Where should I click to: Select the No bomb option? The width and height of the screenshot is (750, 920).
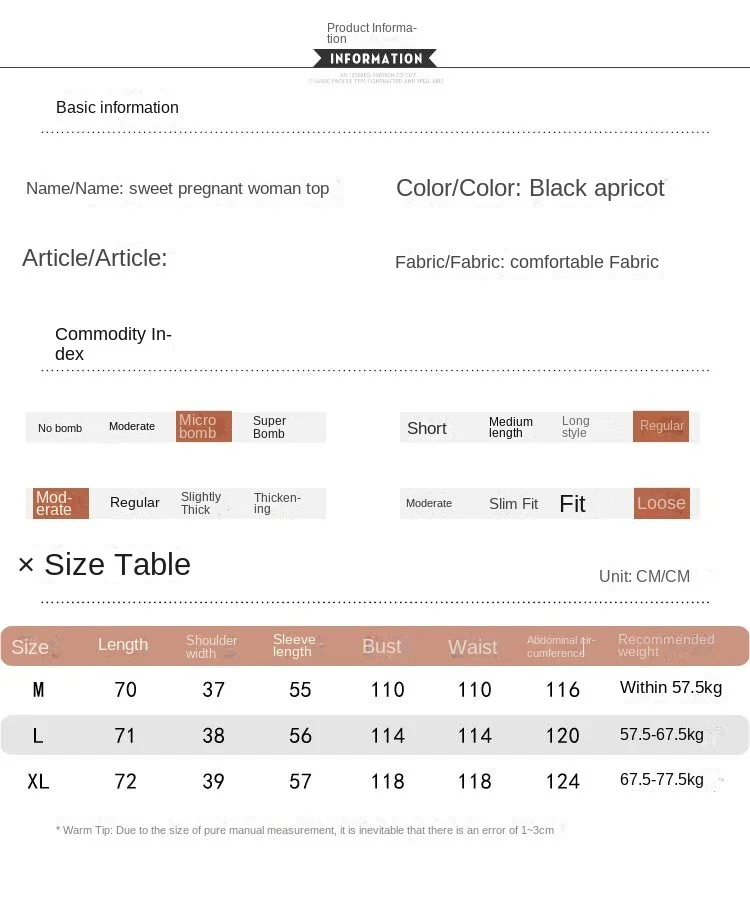(x=60, y=428)
